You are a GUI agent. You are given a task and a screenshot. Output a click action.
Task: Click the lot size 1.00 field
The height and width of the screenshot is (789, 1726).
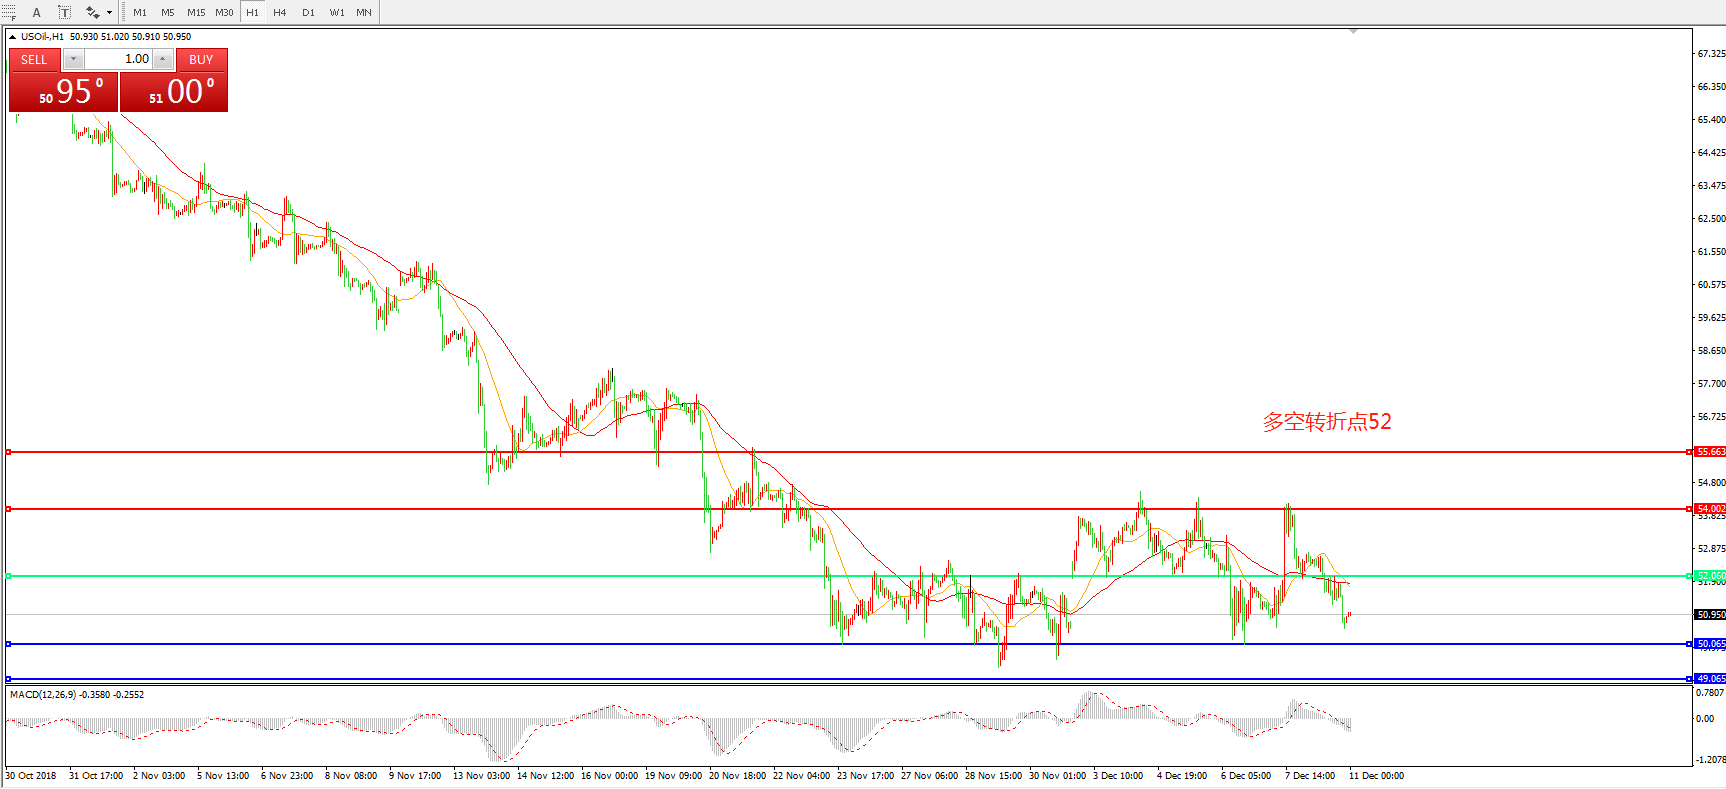(118, 59)
